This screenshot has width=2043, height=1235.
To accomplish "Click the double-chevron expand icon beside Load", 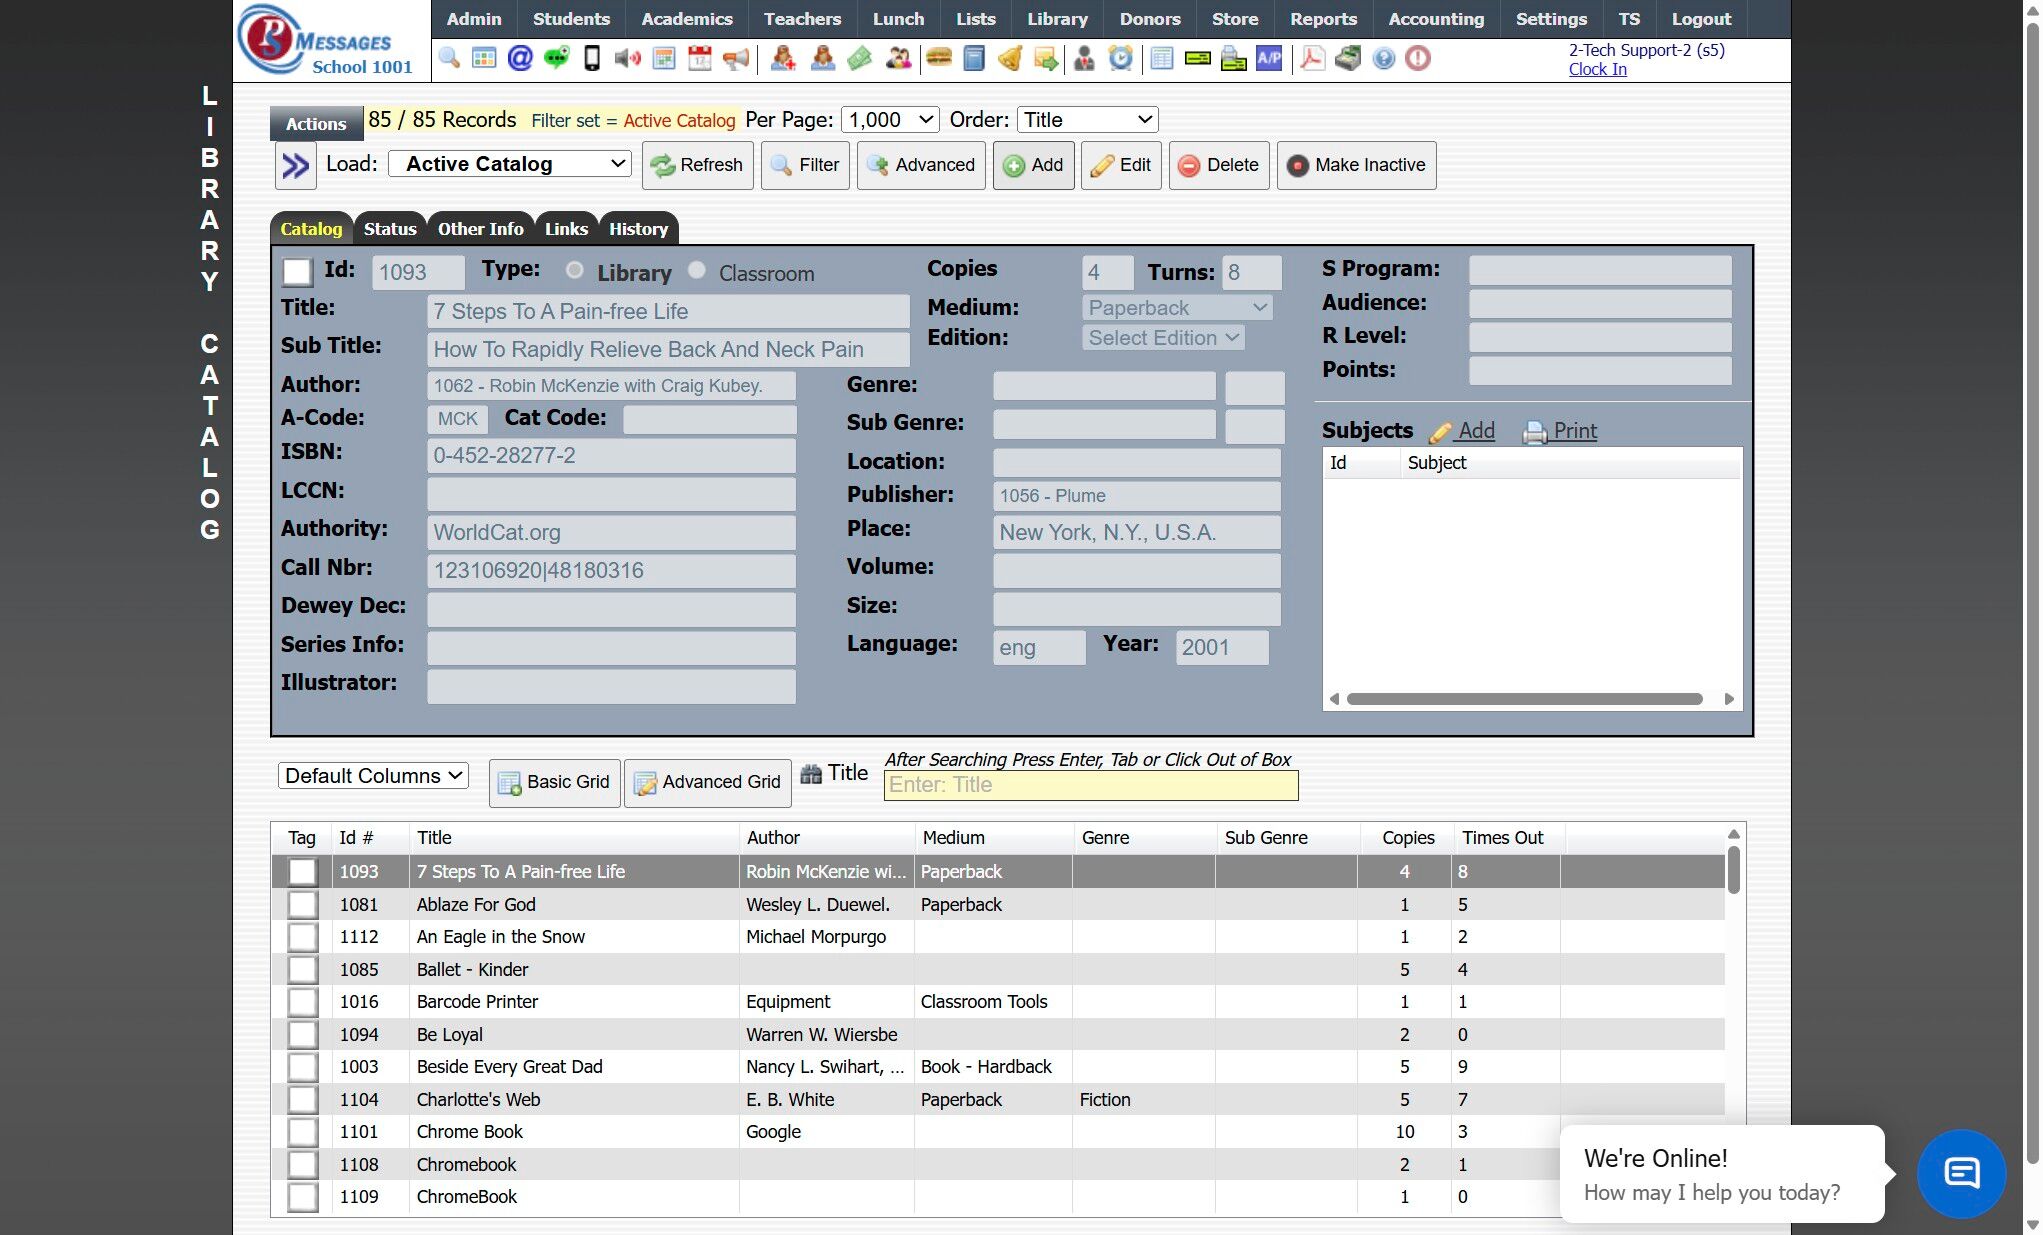I will (295, 165).
